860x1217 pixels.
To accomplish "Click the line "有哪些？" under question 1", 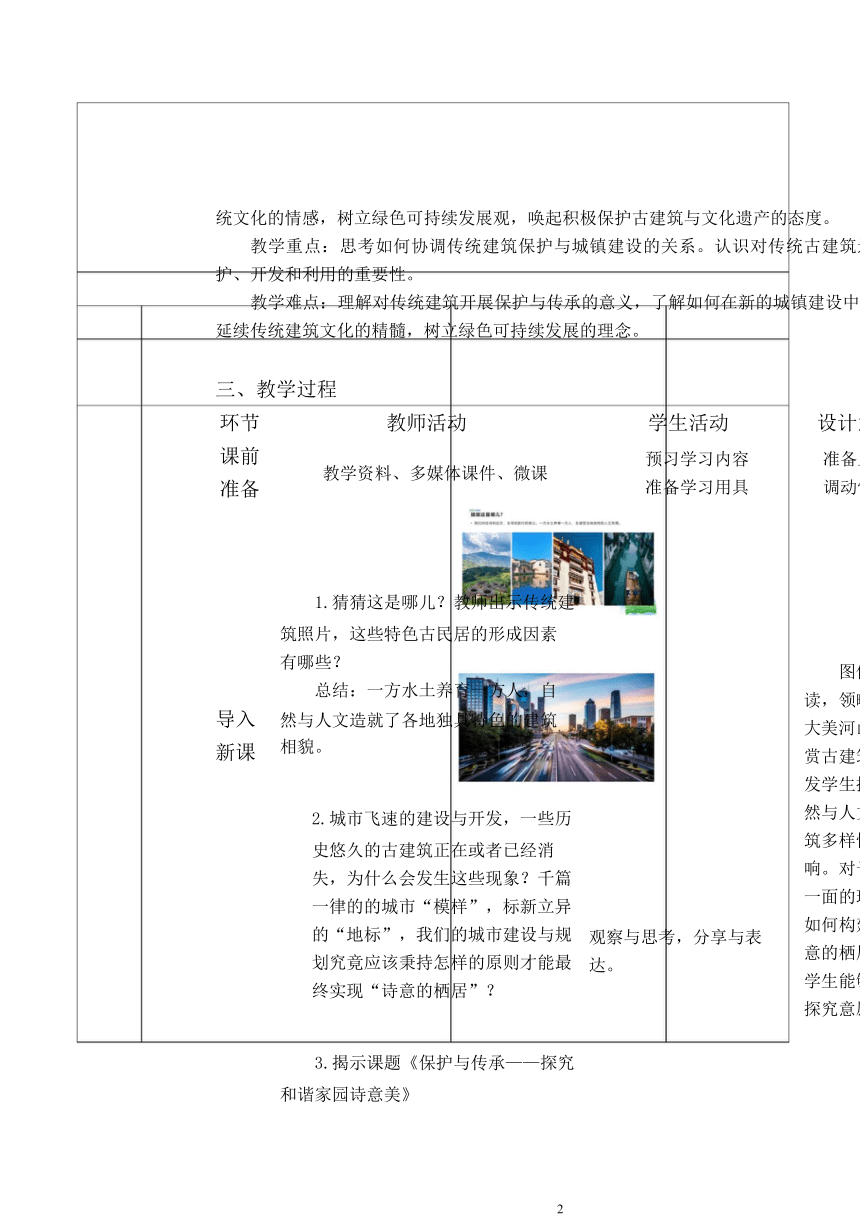I will click(311, 661).
